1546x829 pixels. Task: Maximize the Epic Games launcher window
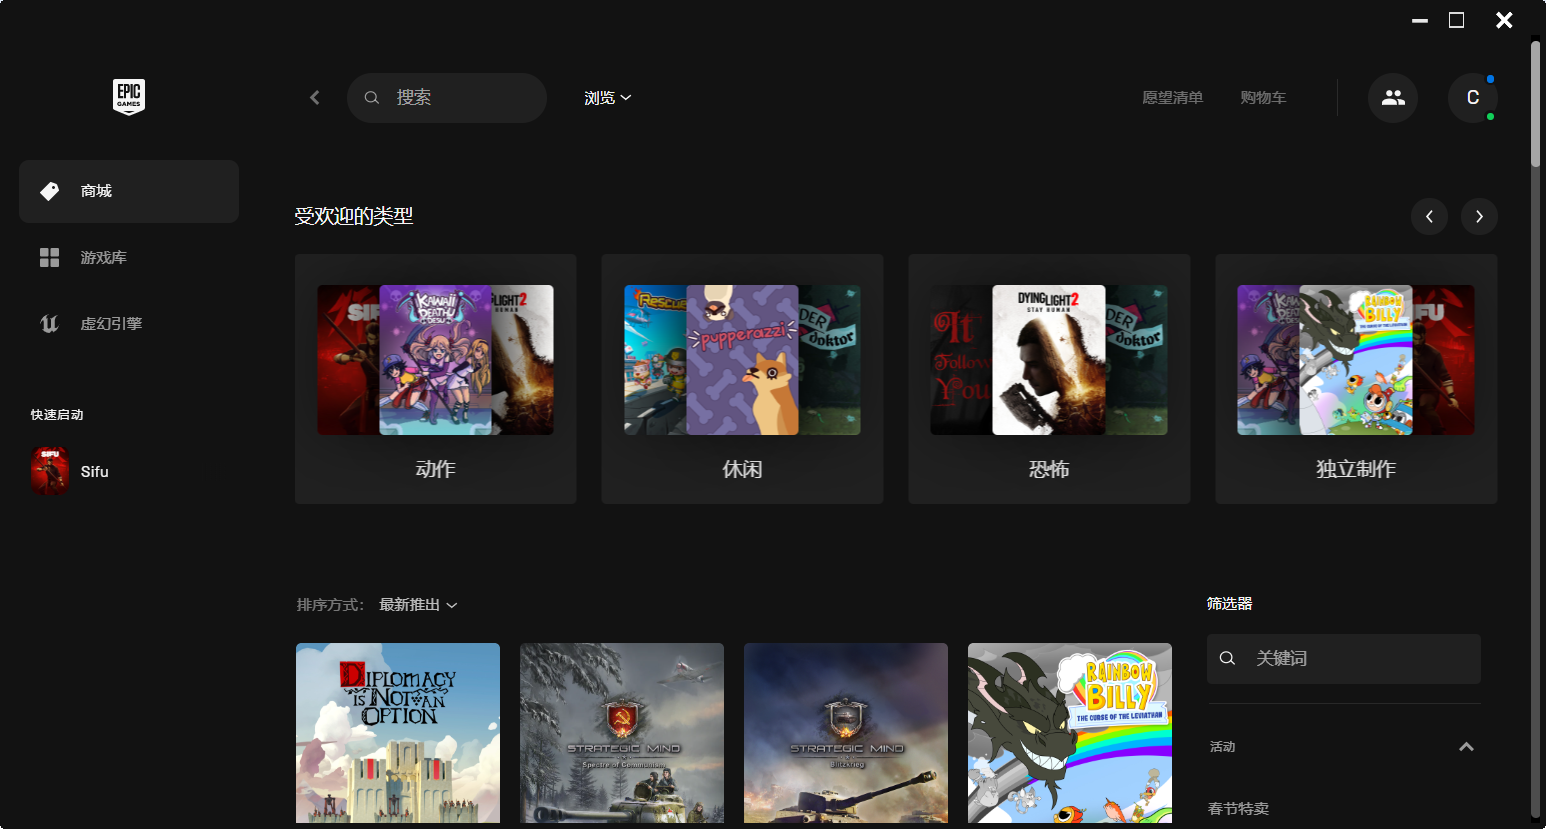point(1457,20)
